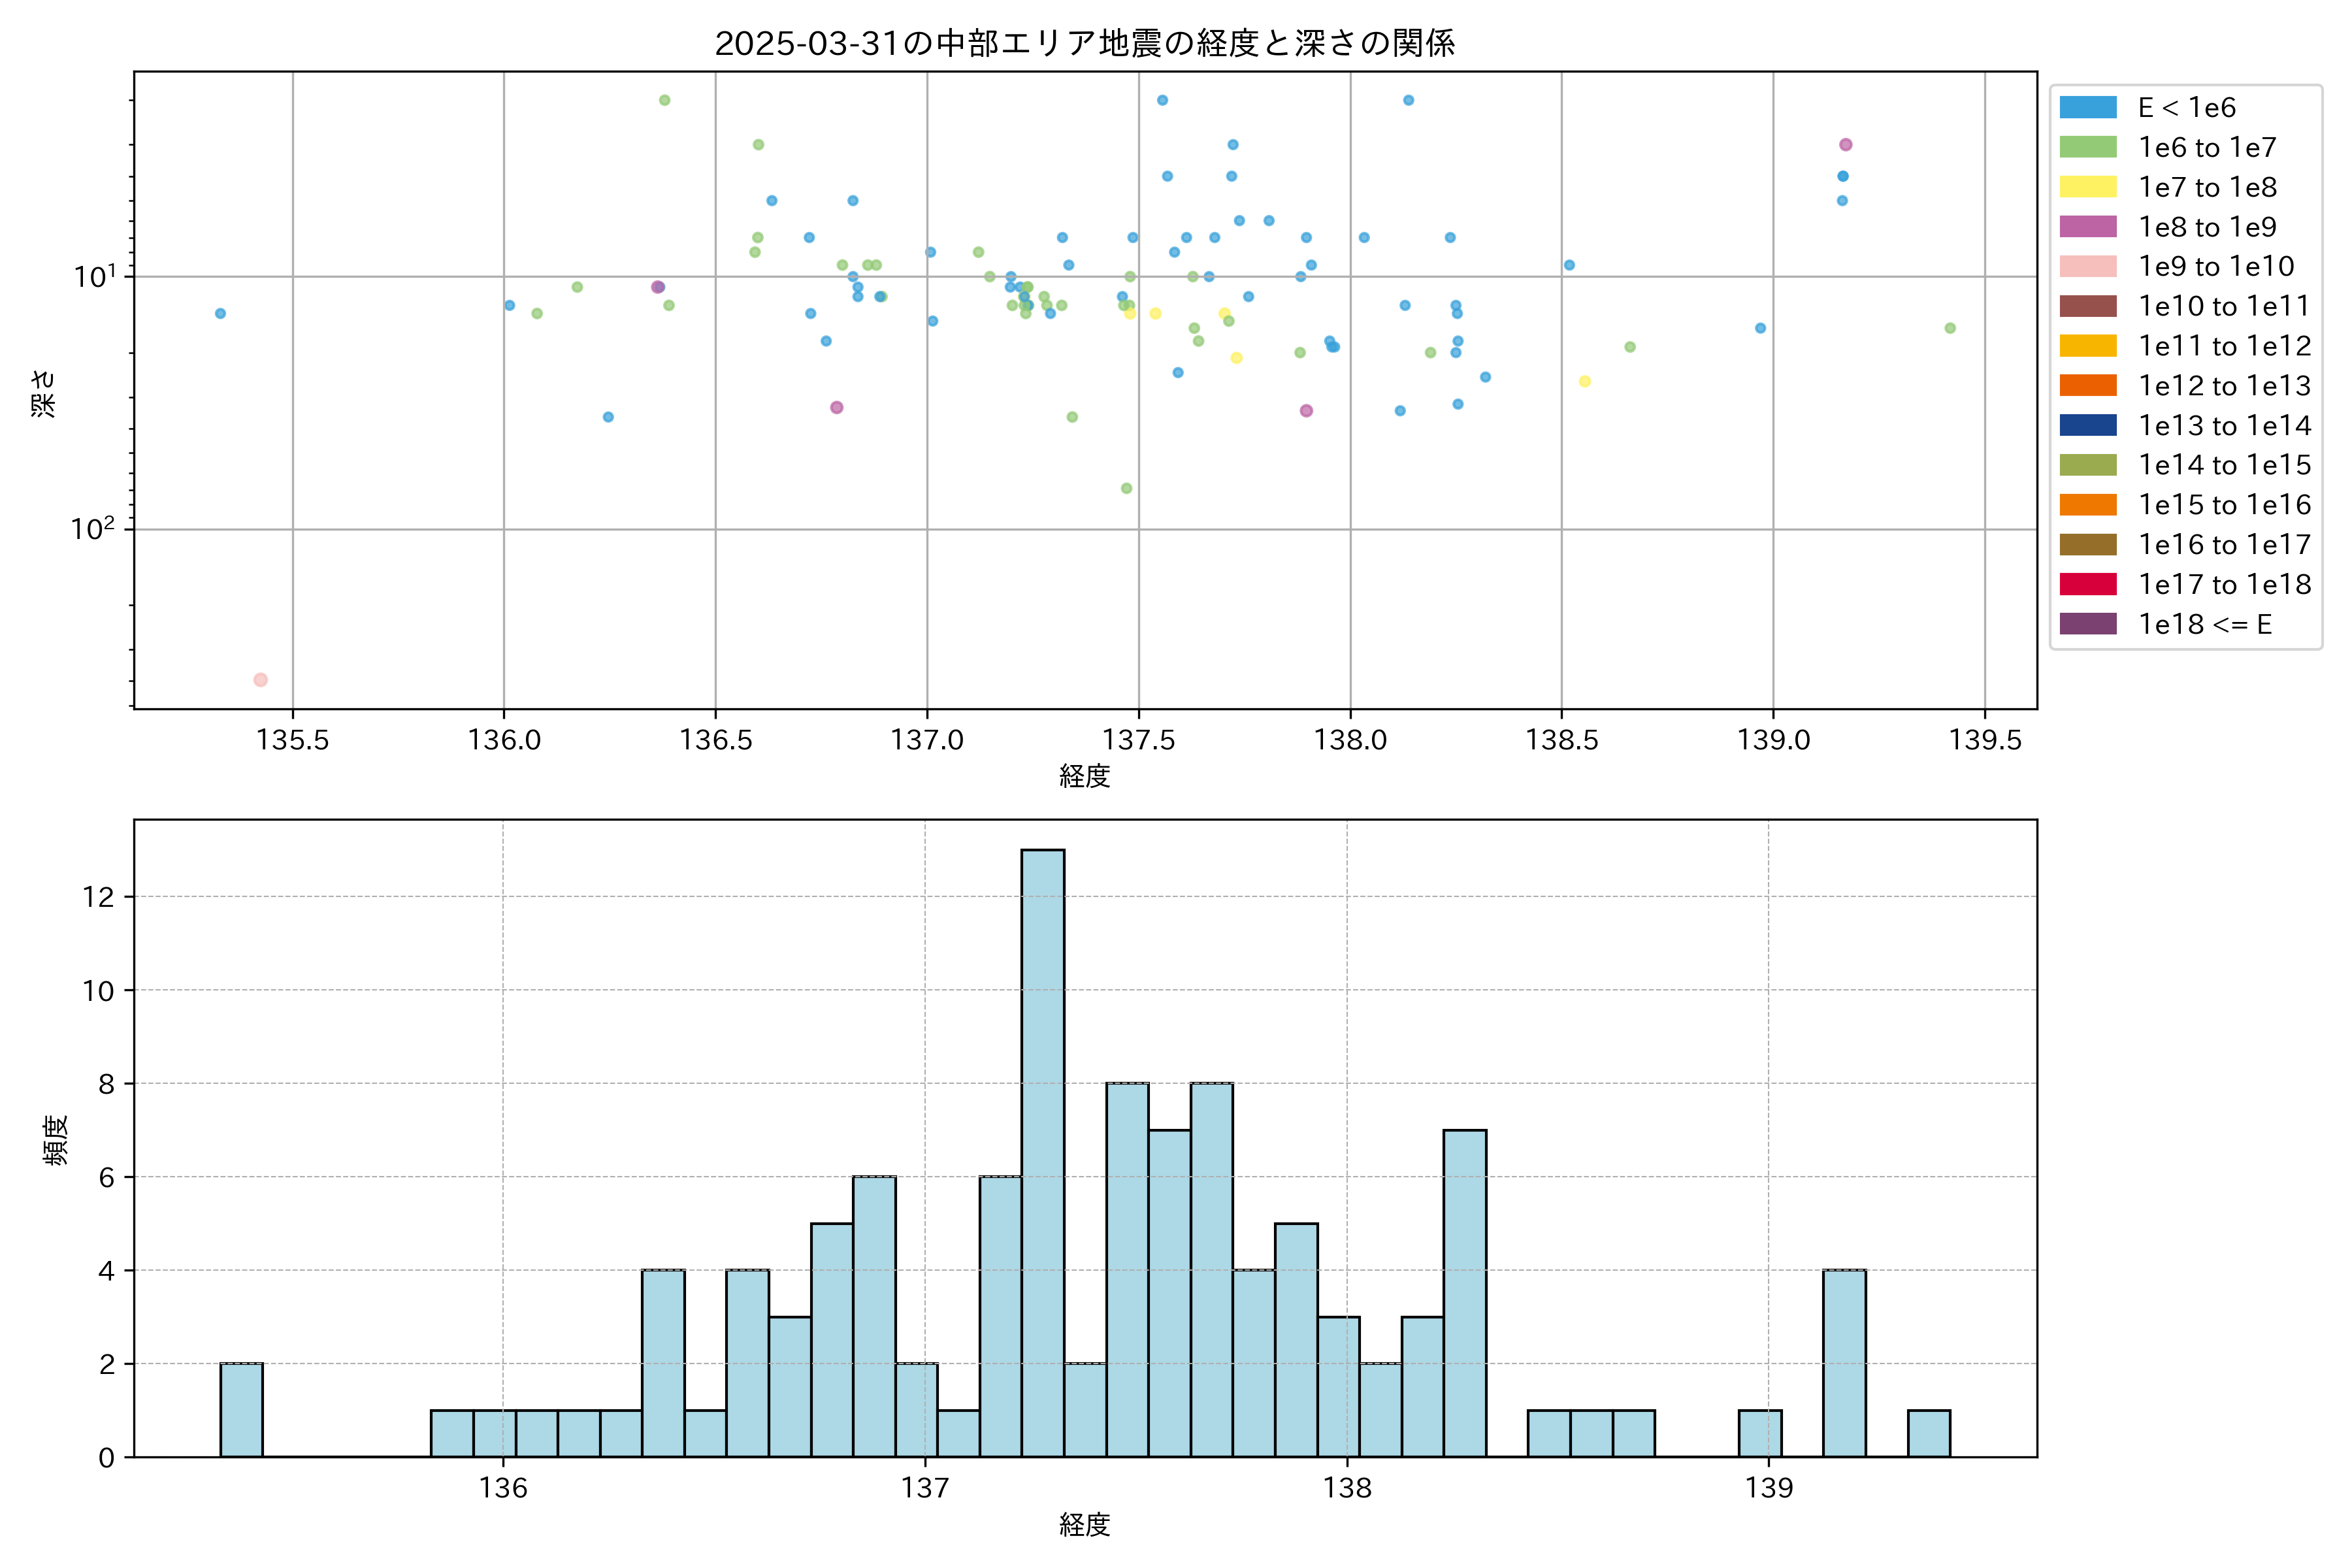Click the magenta scatter point at top right
The height and width of the screenshot is (1568, 2352).
(x=1846, y=145)
